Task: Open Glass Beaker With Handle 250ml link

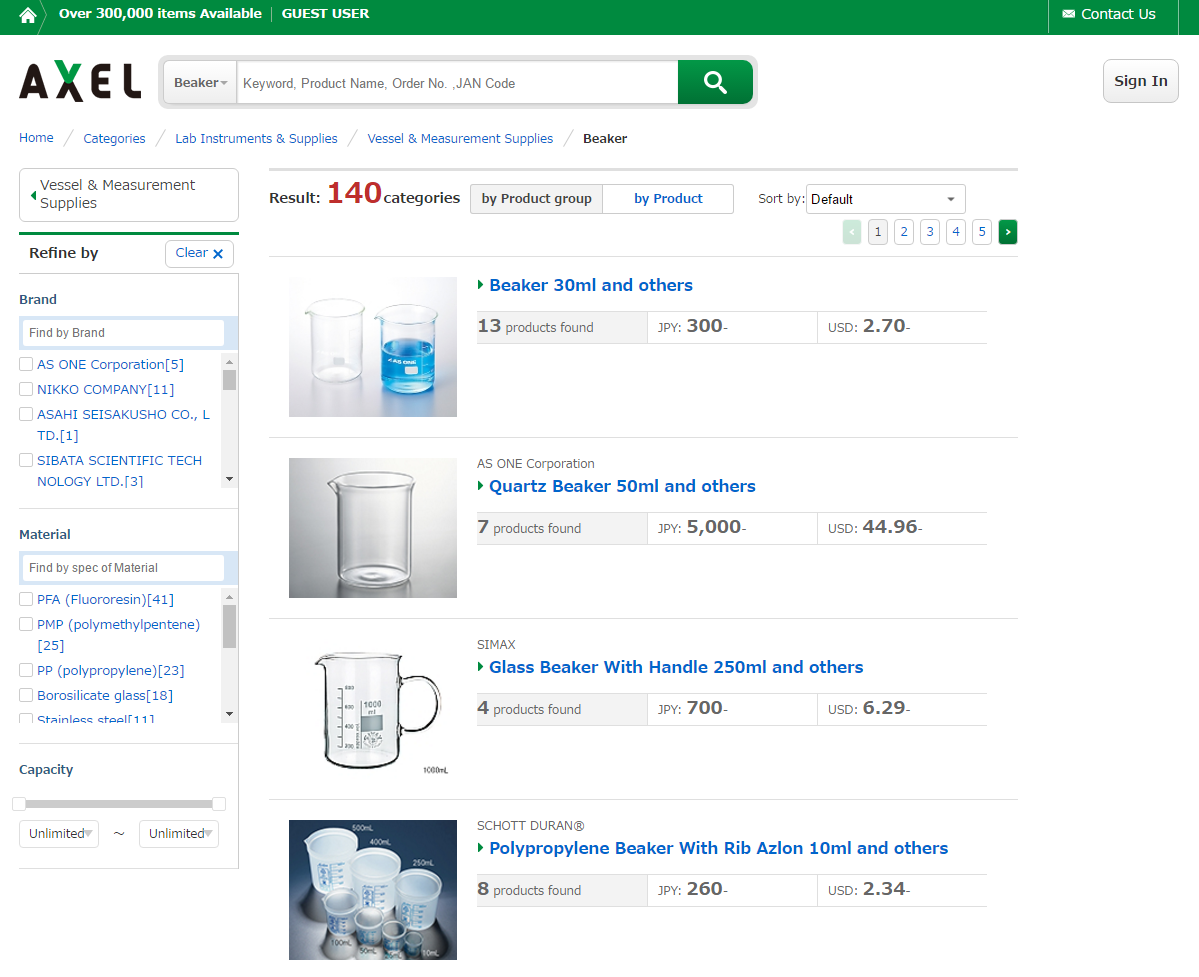Action: tap(676, 667)
